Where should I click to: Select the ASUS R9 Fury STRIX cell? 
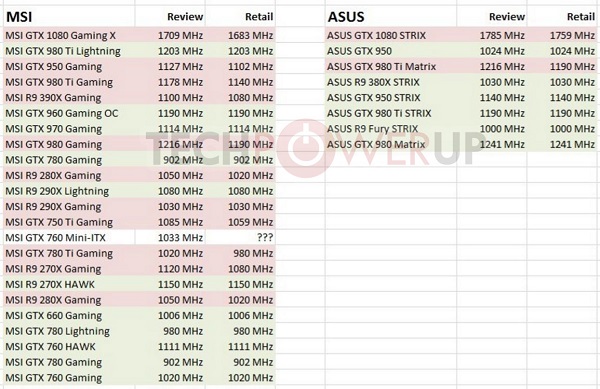(x=391, y=129)
